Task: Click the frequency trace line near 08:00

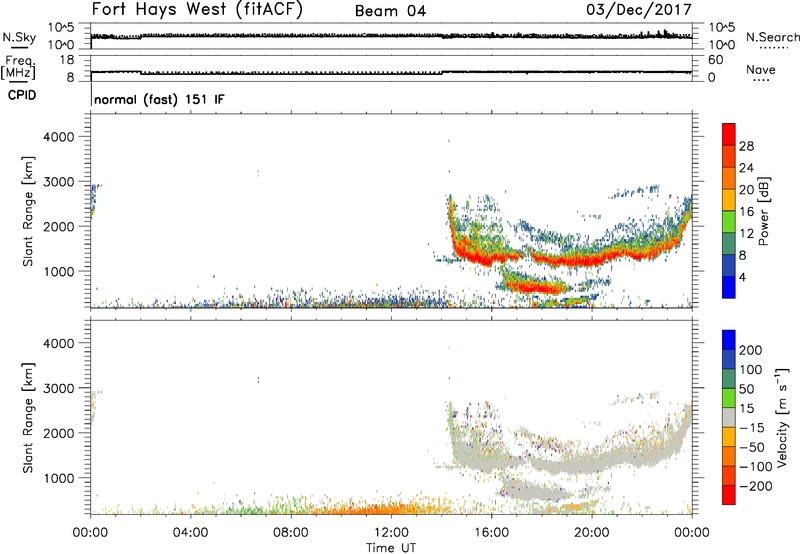Action: (290, 73)
